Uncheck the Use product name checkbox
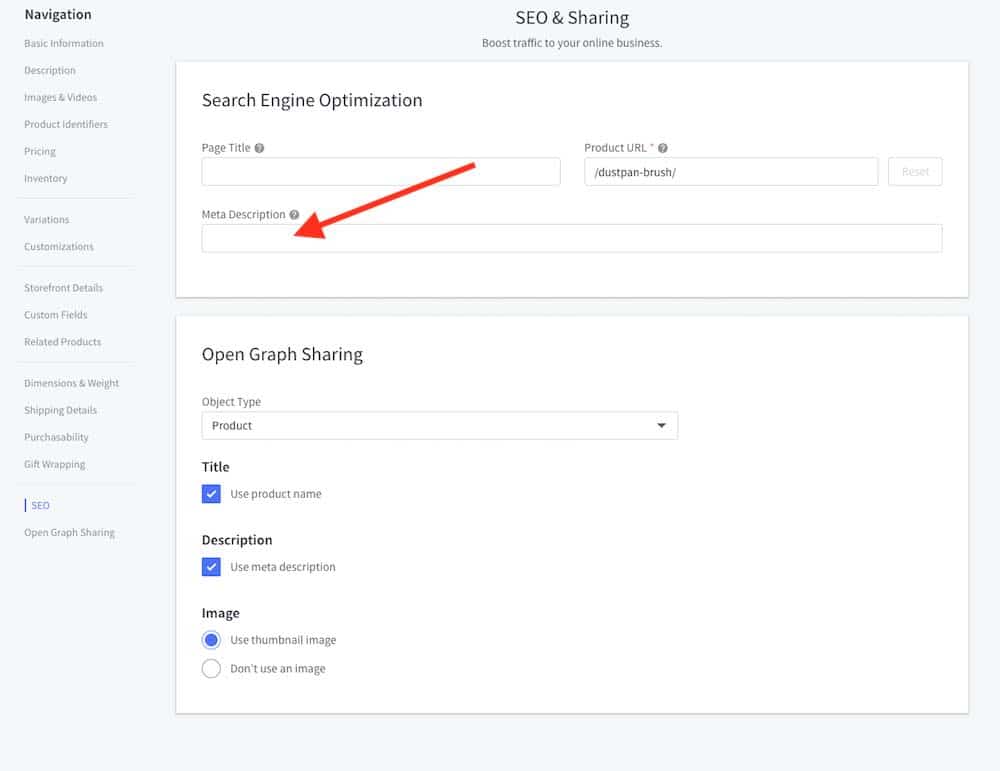The width and height of the screenshot is (1000, 771). coord(211,494)
